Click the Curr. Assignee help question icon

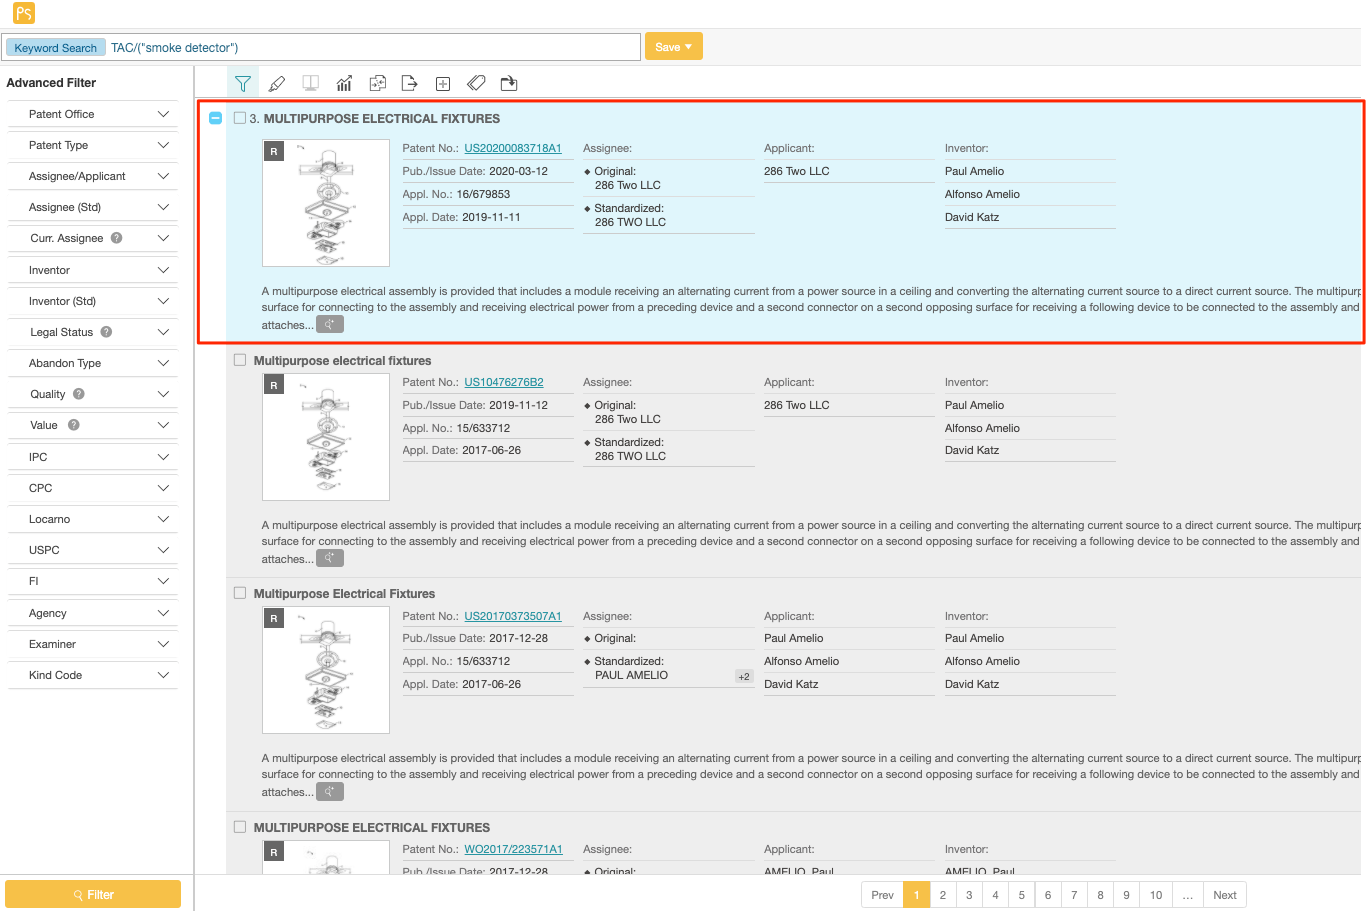tap(117, 238)
